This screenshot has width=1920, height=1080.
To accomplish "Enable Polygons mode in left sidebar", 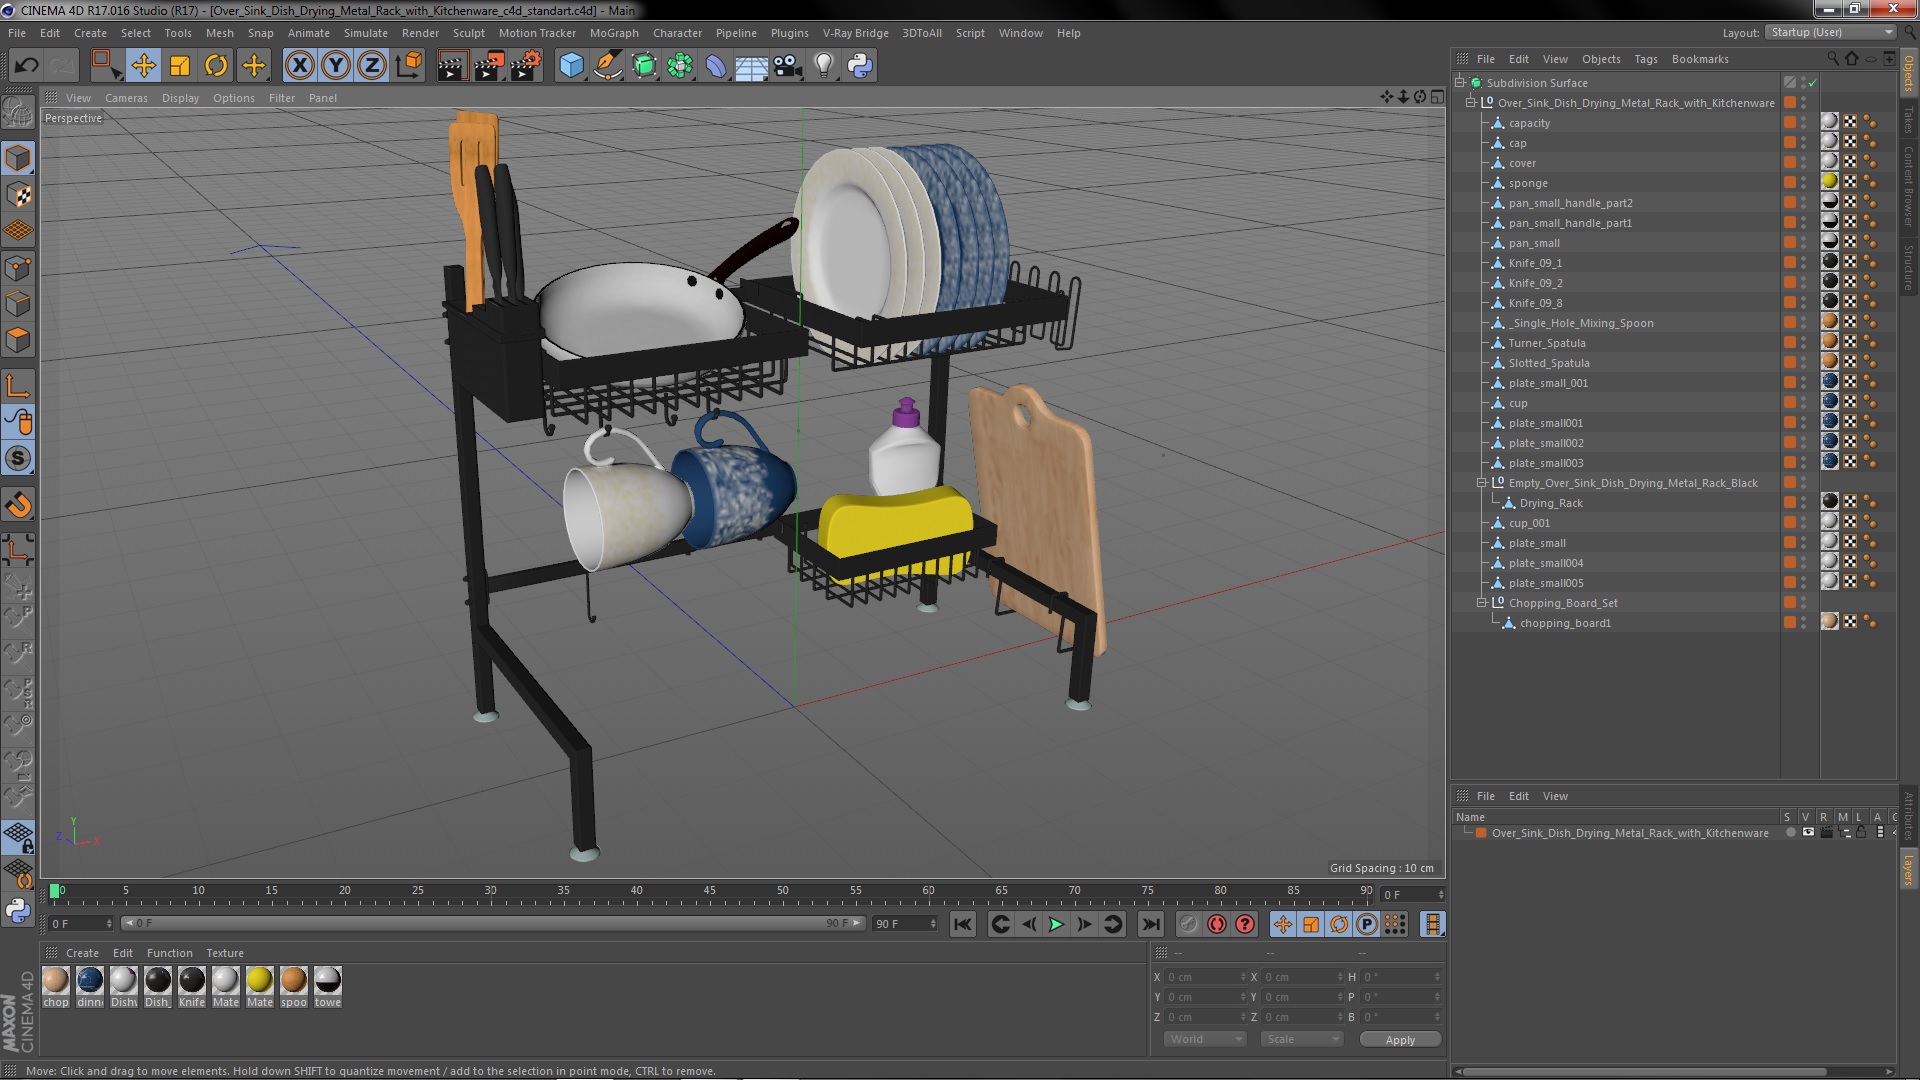I will pos(18,340).
